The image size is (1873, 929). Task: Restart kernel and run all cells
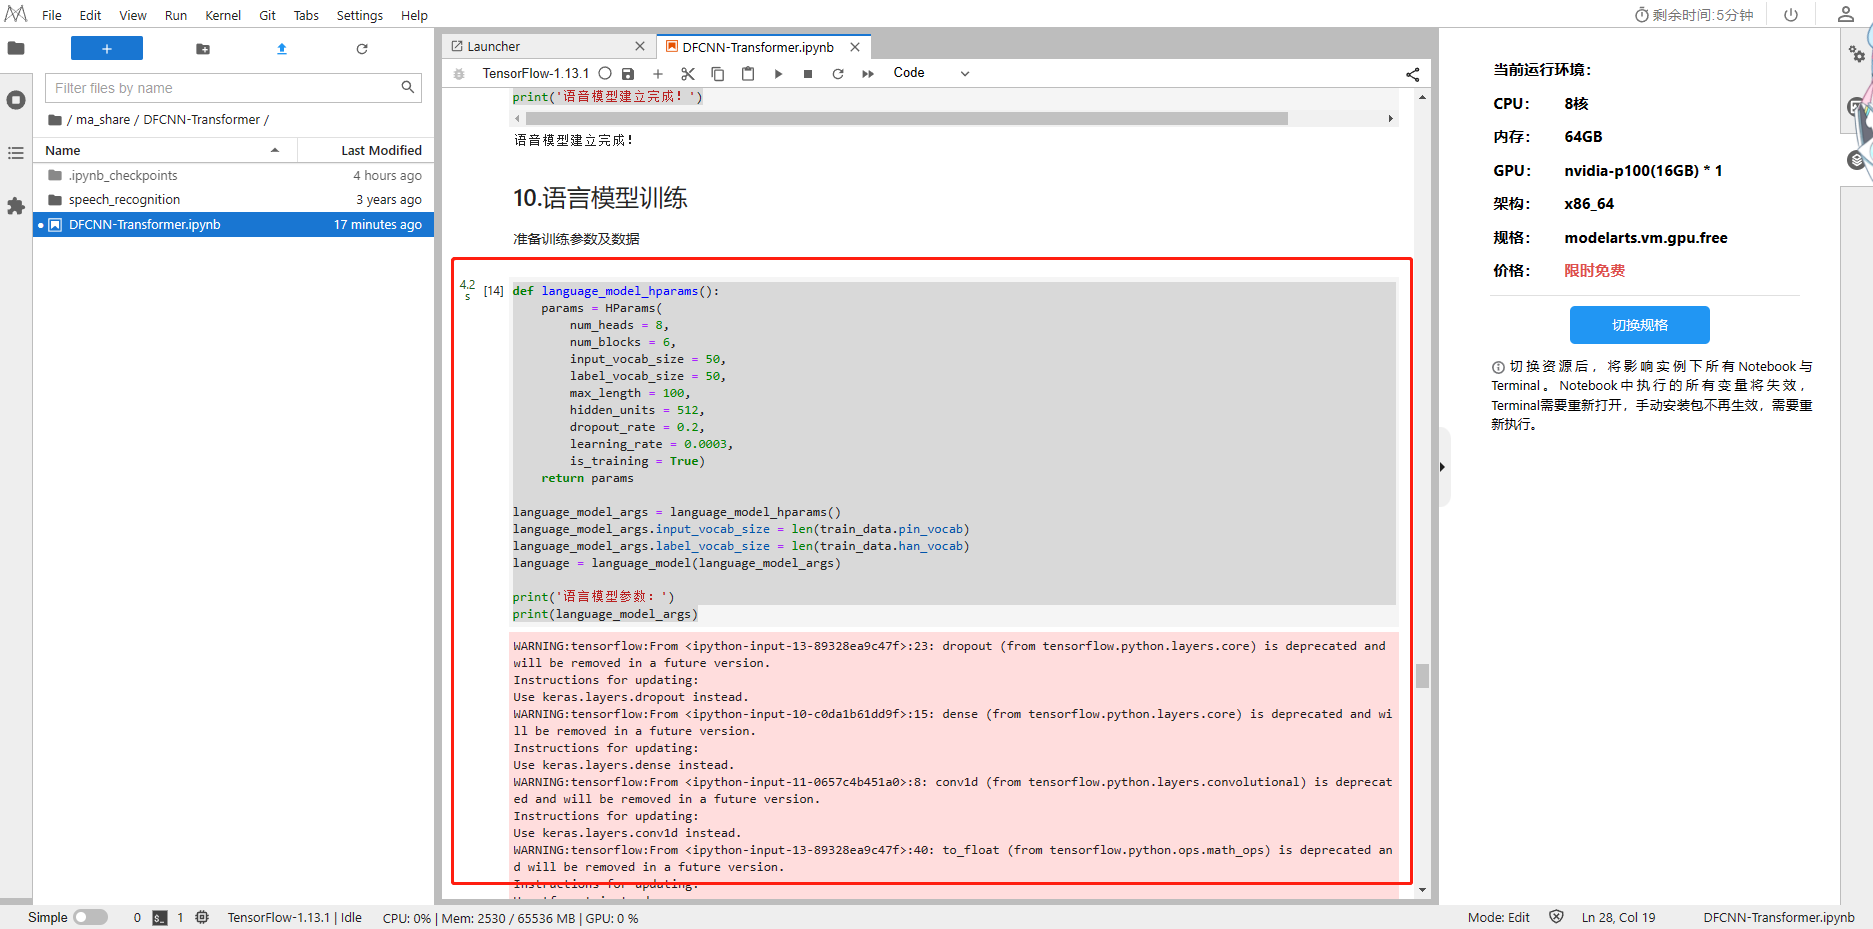pyautogui.click(x=868, y=74)
